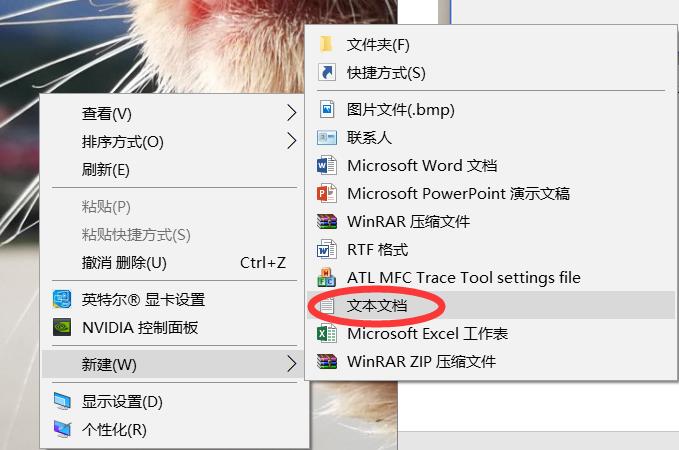679x450 pixels.
Task: Click the monitor icon beside 显示设置(D)
Action: click(62, 401)
